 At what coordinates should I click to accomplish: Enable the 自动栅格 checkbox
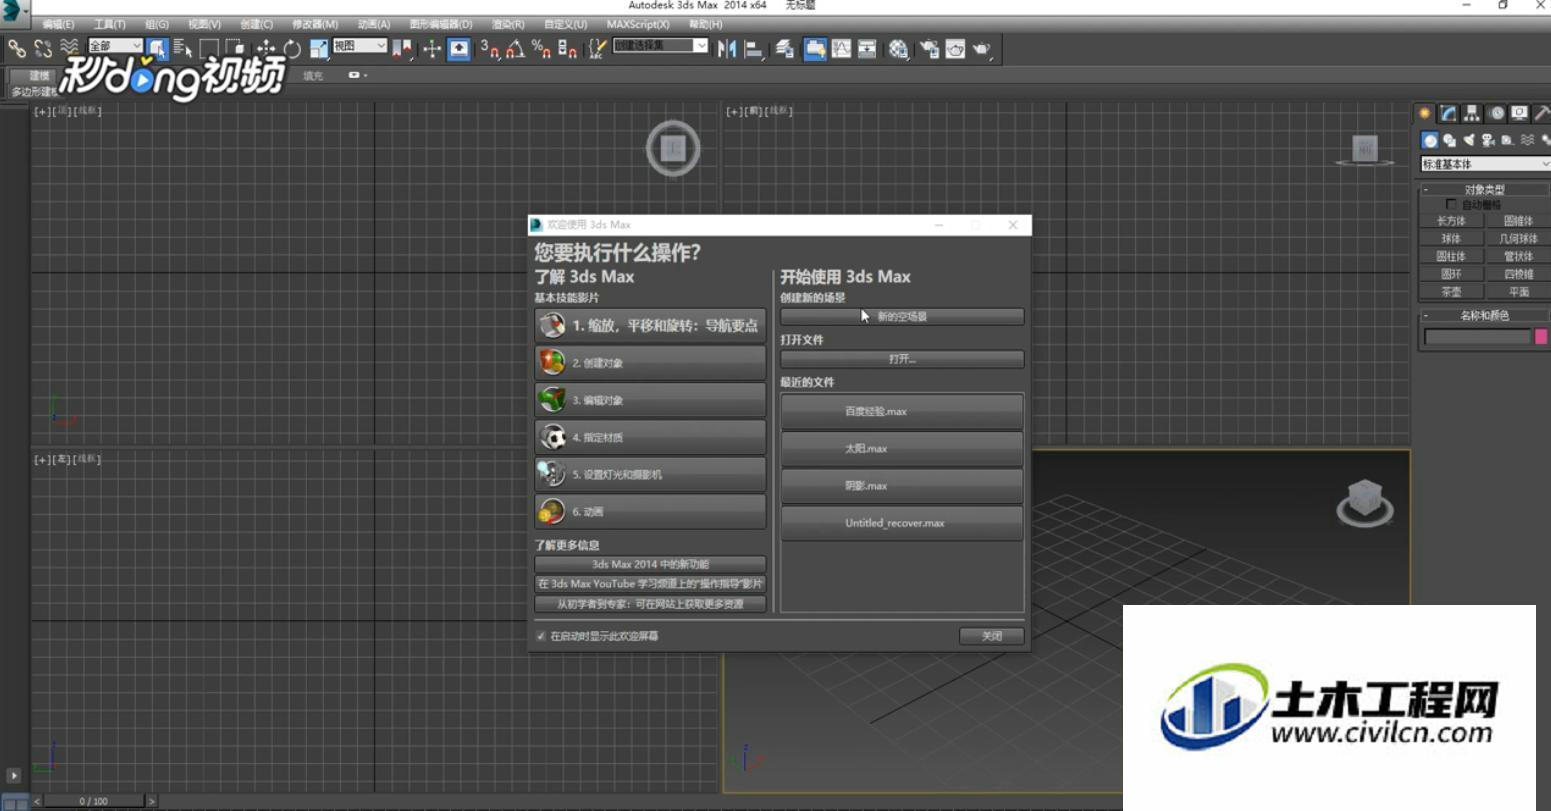[x=1452, y=205]
